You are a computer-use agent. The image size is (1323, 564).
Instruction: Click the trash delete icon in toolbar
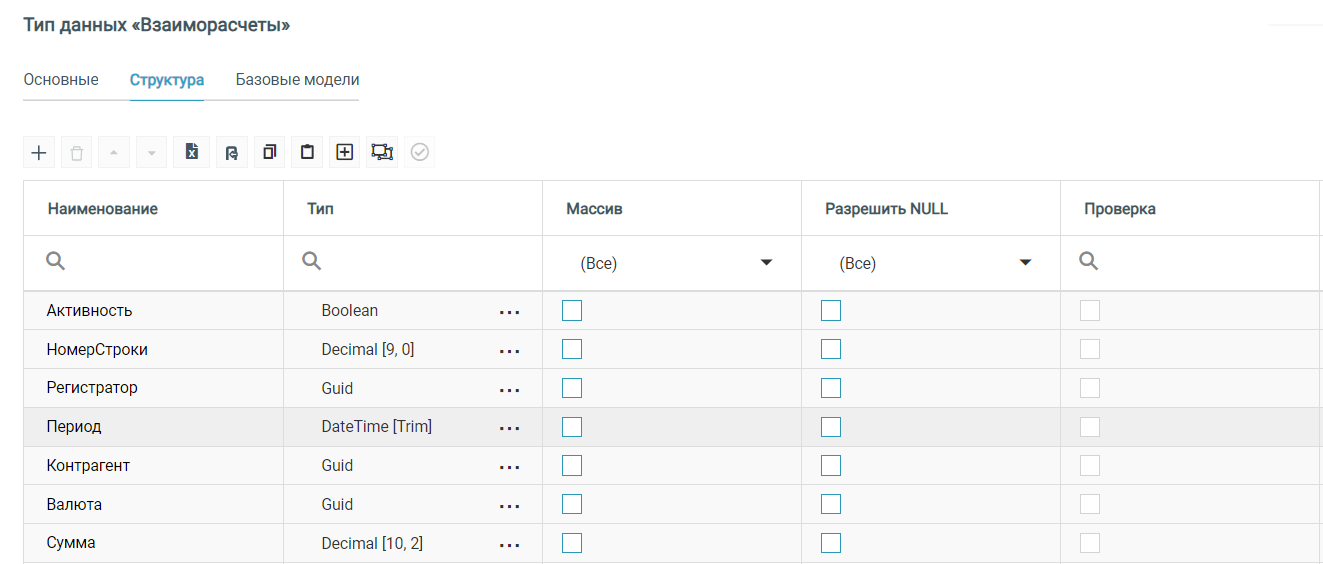(x=77, y=152)
